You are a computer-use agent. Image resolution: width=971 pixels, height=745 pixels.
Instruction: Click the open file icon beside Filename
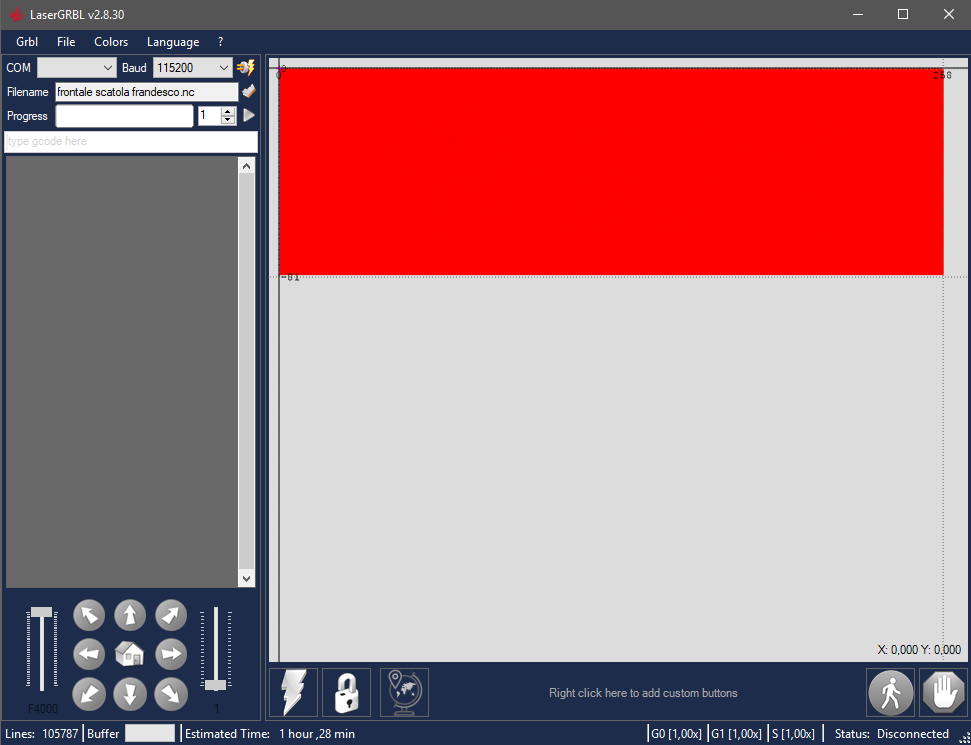pyautogui.click(x=249, y=92)
